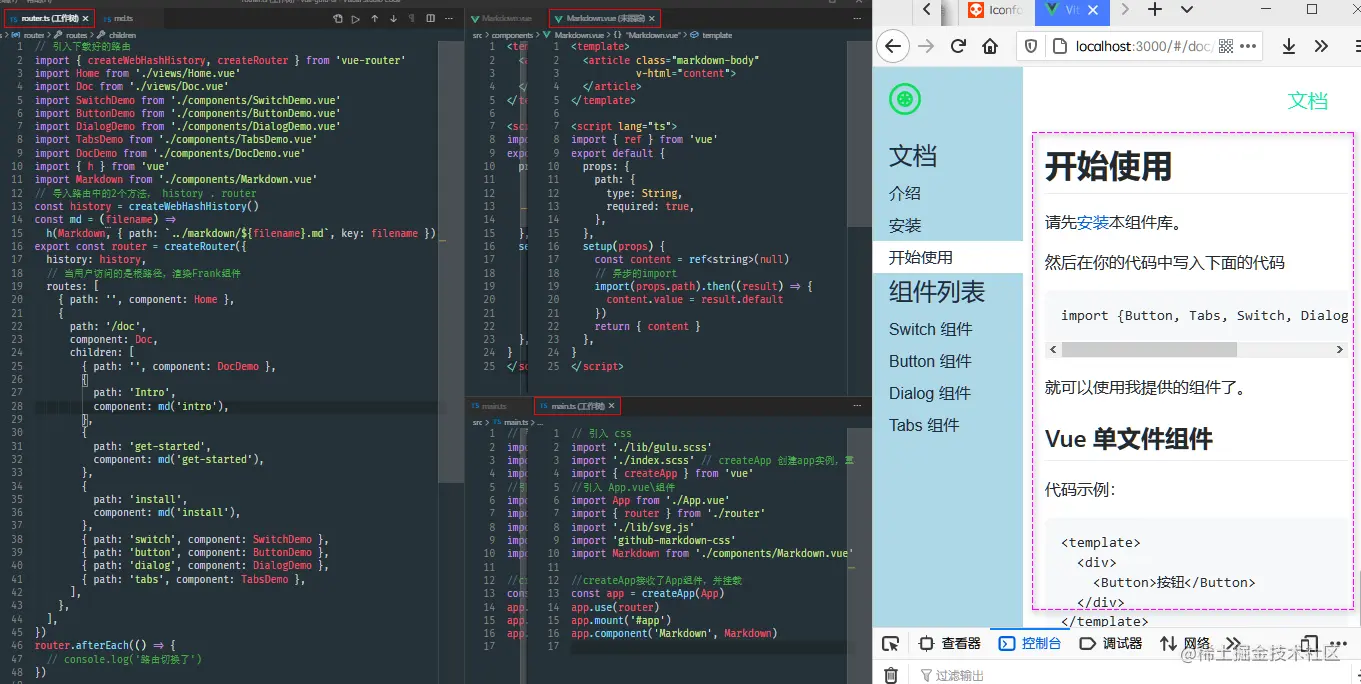The width and height of the screenshot is (1361, 684).
Task: Click the run play icon in editor toolbar
Action: pyautogui.click(x=356, y=18)
